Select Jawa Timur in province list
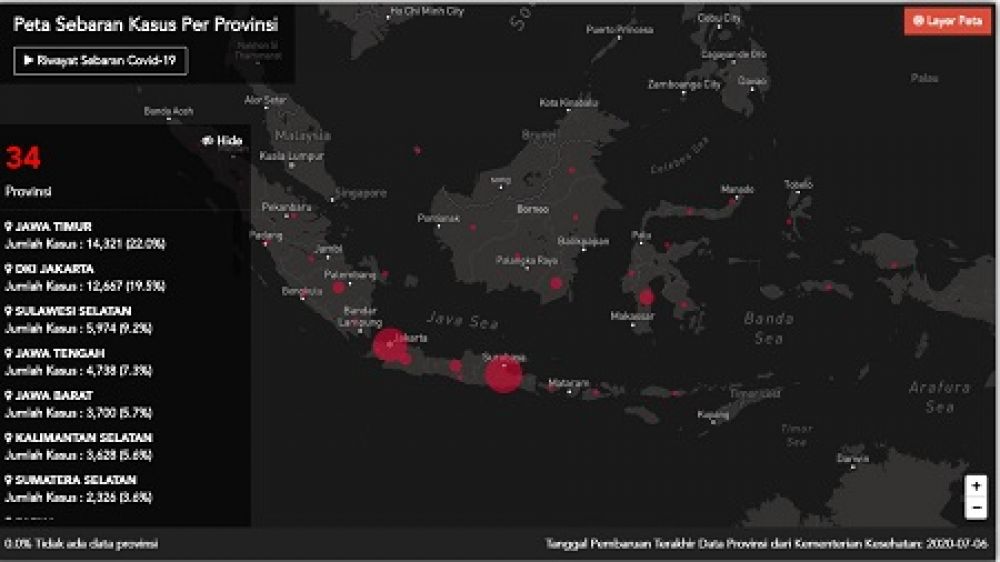 52,227
